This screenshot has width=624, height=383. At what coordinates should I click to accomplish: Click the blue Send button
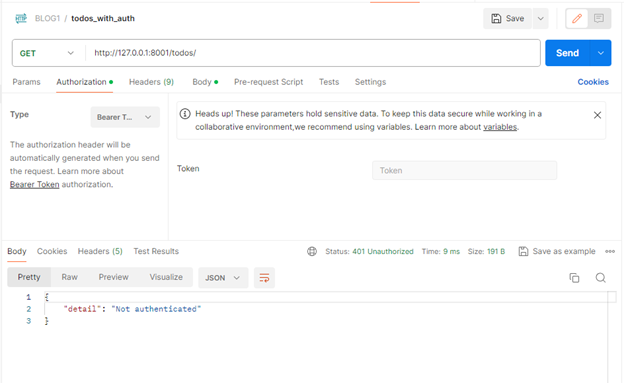coord(567,53)
